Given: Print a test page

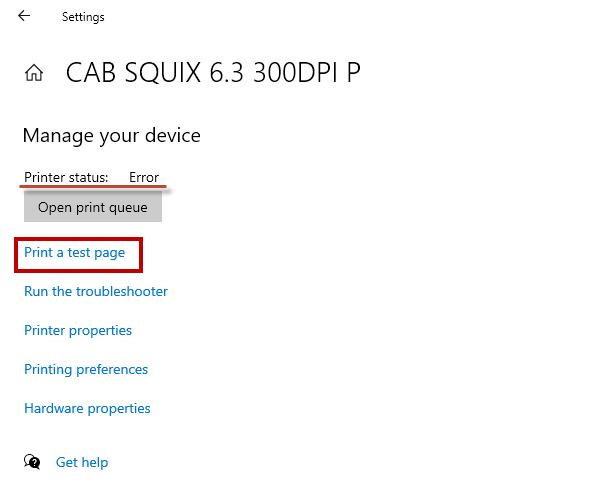Looking at the screenshot, I should (x=75, y=253).
